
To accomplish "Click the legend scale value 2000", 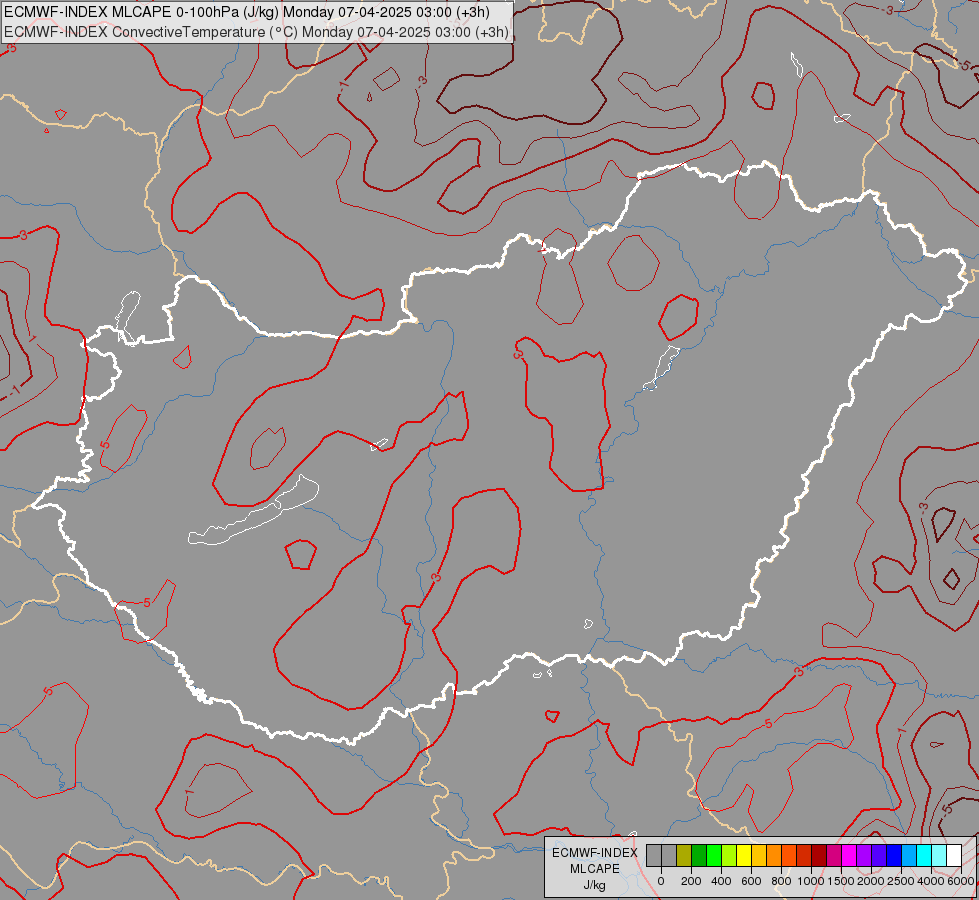I will click(871, 881).
